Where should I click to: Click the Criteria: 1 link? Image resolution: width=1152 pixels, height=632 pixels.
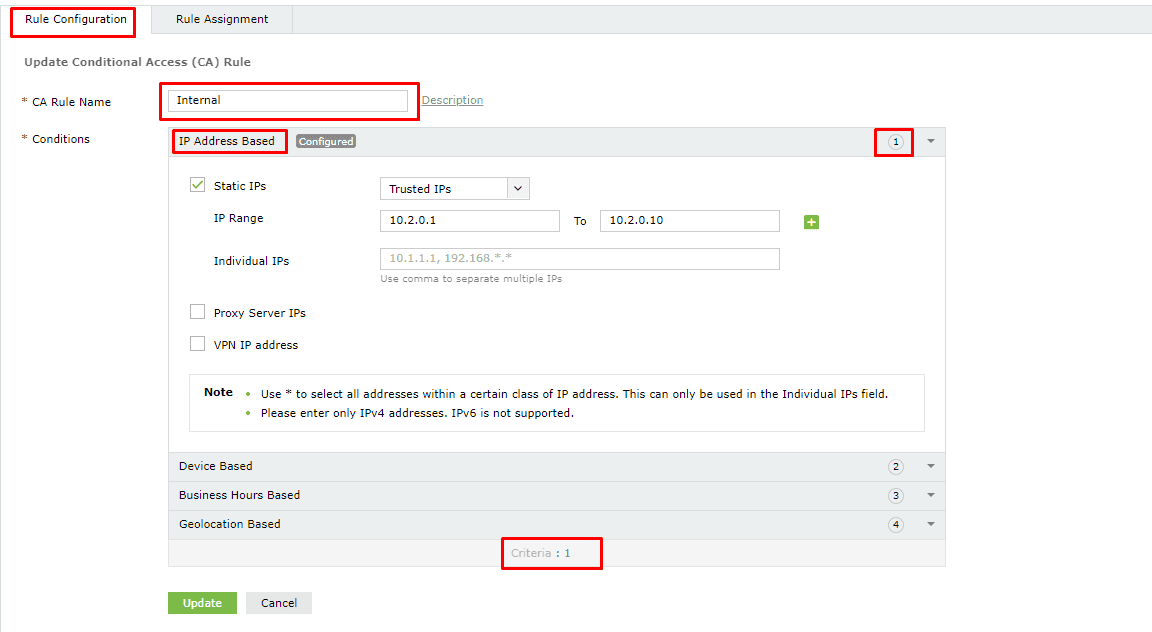coord(551,553)
